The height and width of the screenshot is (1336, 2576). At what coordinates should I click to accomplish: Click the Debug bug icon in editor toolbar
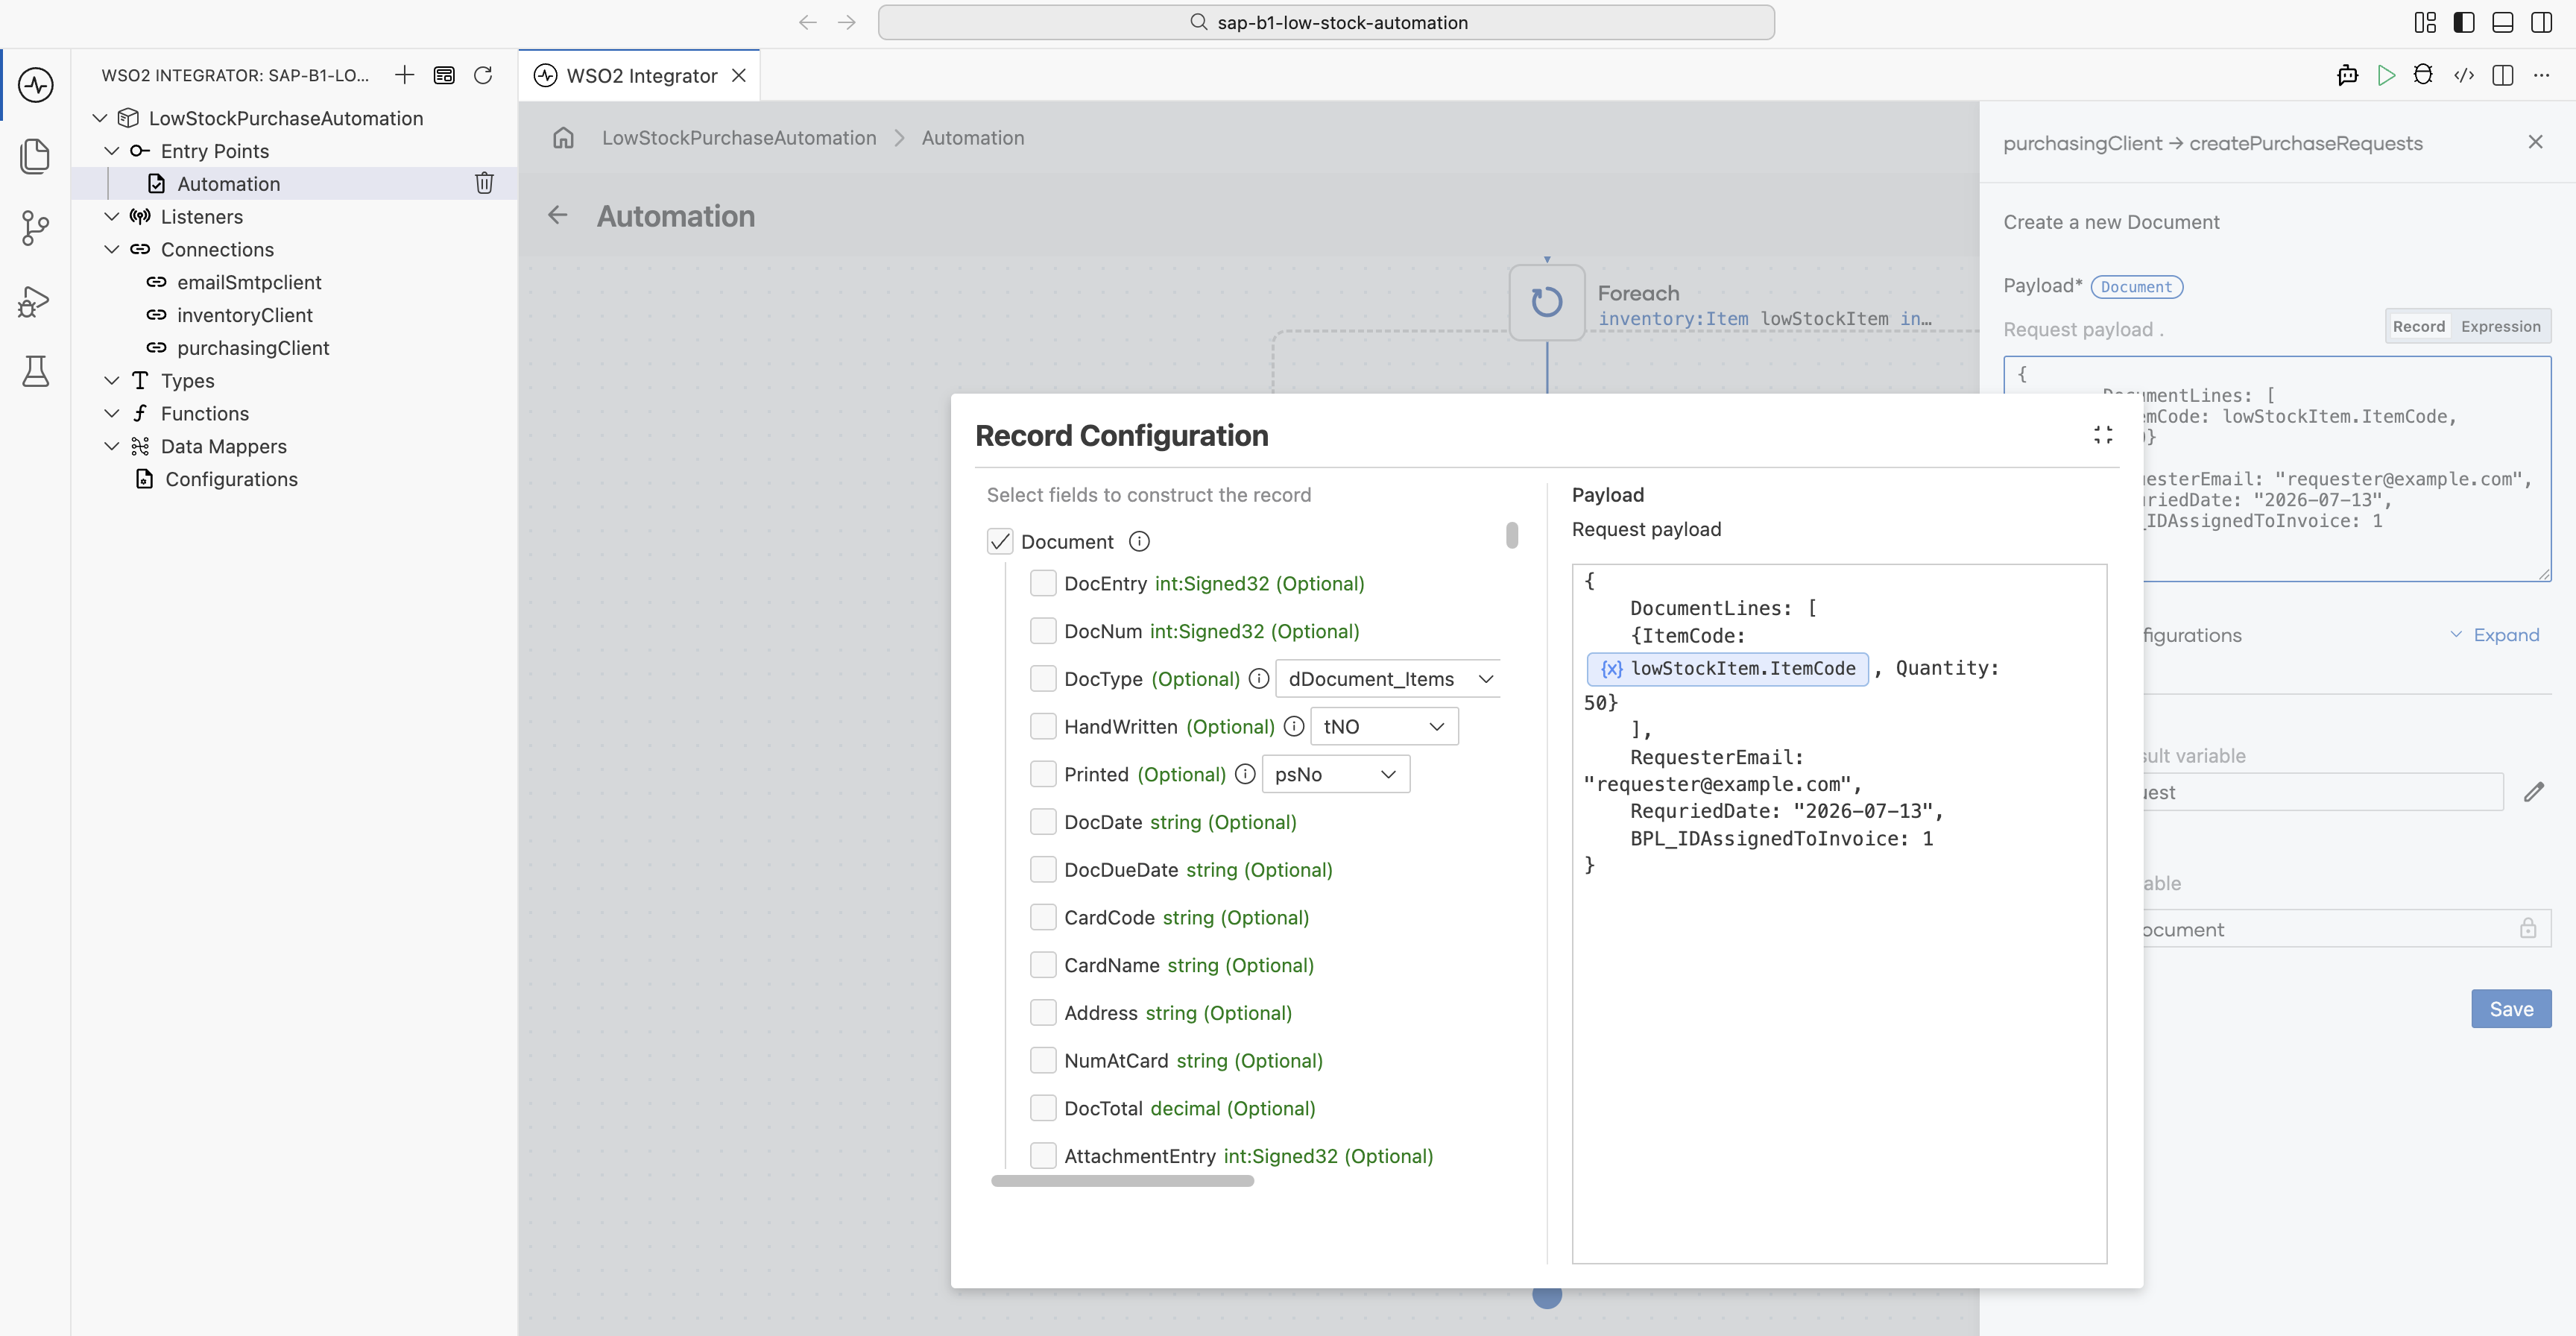(x=2424, y=75)
